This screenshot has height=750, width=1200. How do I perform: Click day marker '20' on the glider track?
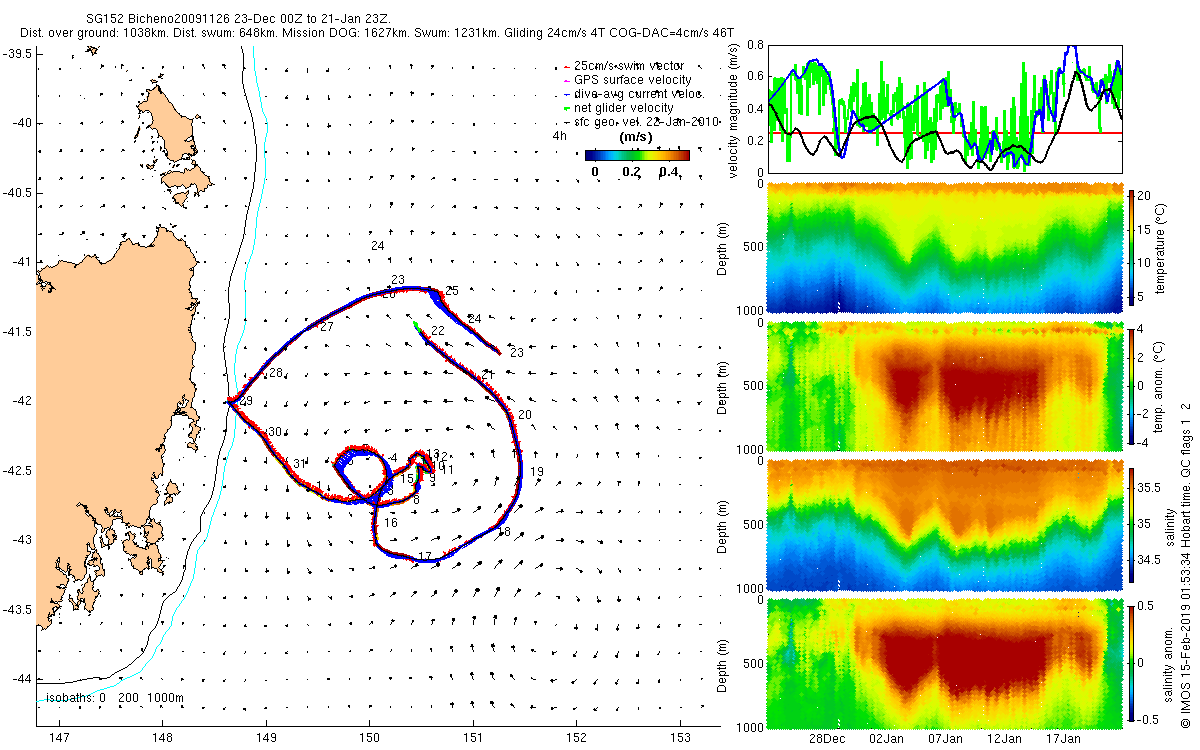(x=525, y=414)
